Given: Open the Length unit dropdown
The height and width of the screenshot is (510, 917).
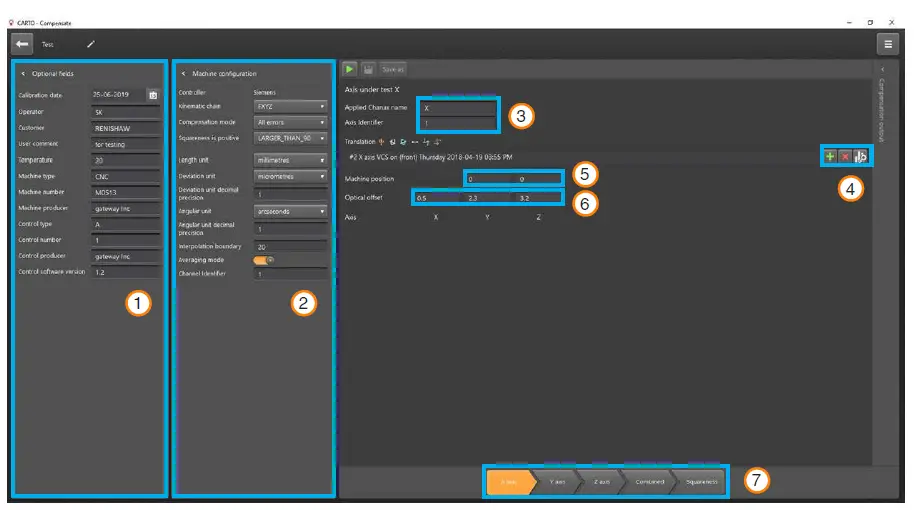Looking at the screenshot, I should point(291,160).
